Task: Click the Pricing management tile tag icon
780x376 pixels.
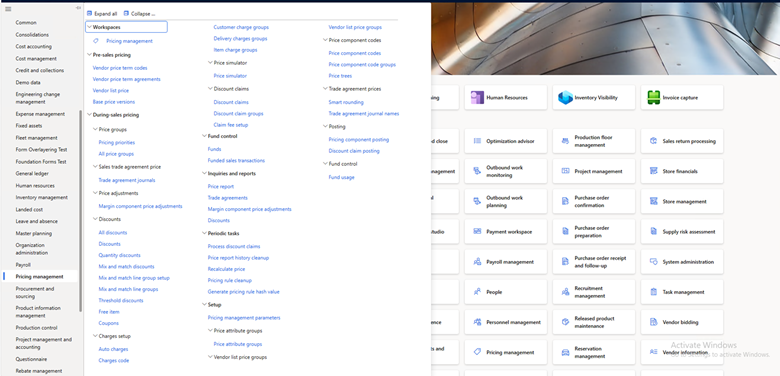Action: pos(477,352)
